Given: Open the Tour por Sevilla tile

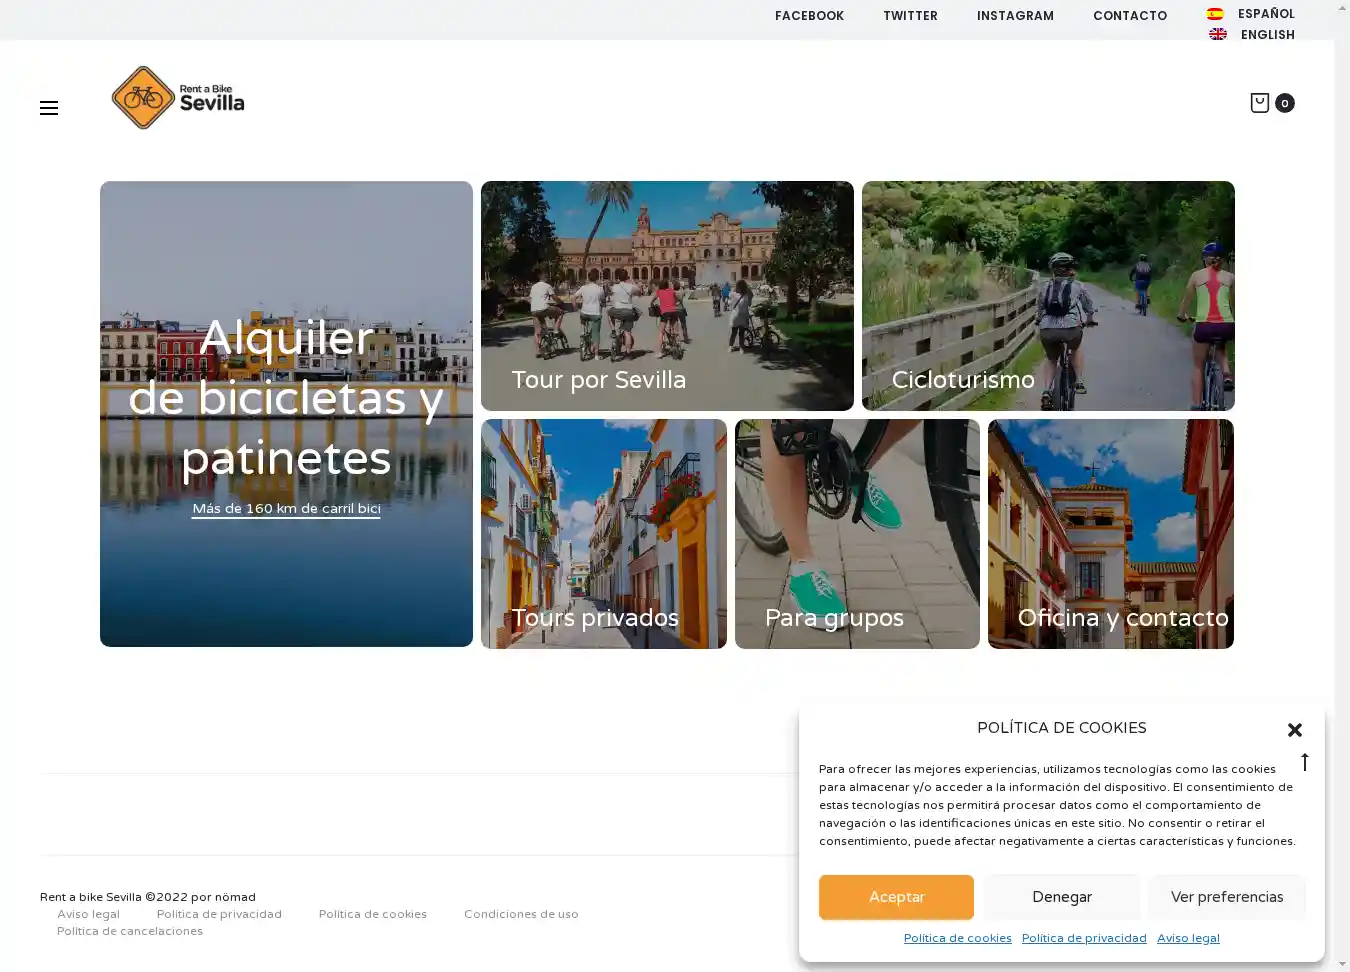Looking at the screenshot, I should pyautogui.click(x=667, y=295).
